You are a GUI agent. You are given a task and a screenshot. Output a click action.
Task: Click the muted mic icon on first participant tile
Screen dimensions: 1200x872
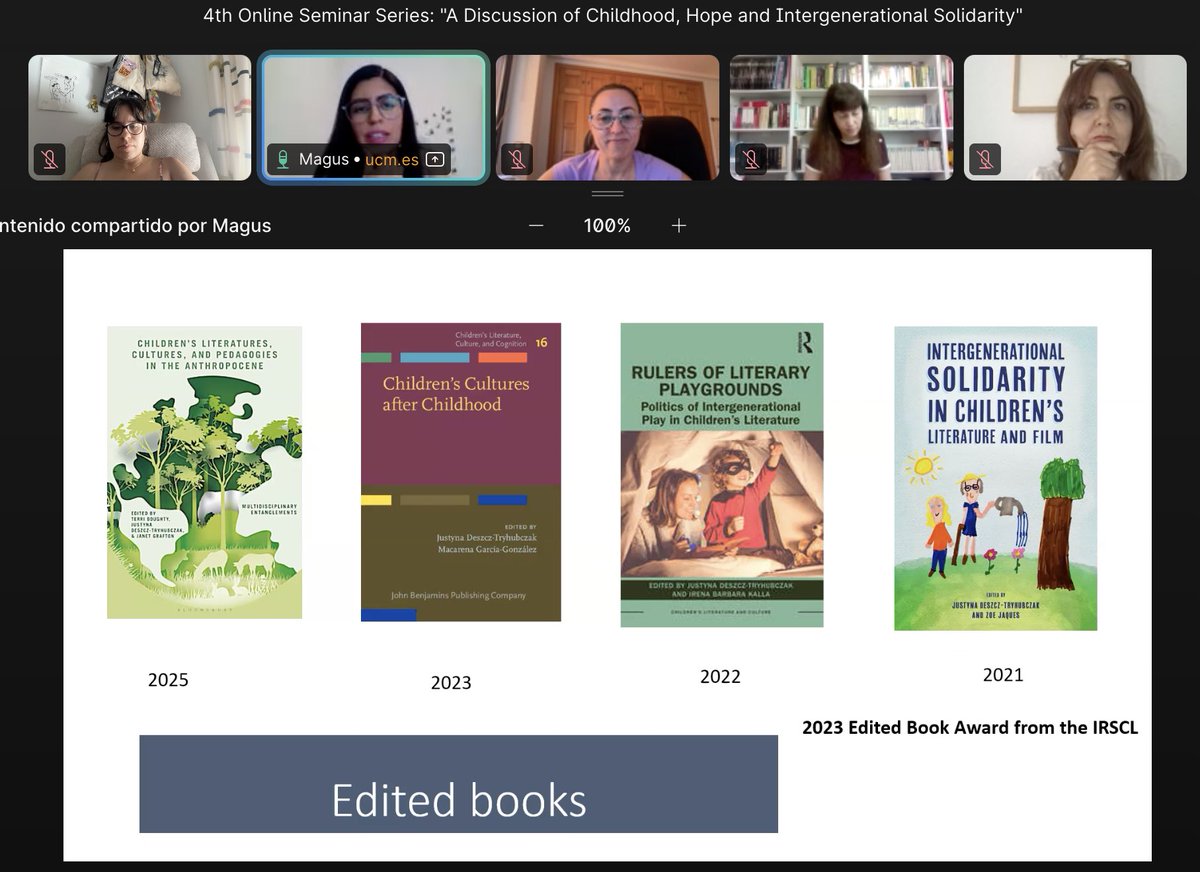click(49, 159)
